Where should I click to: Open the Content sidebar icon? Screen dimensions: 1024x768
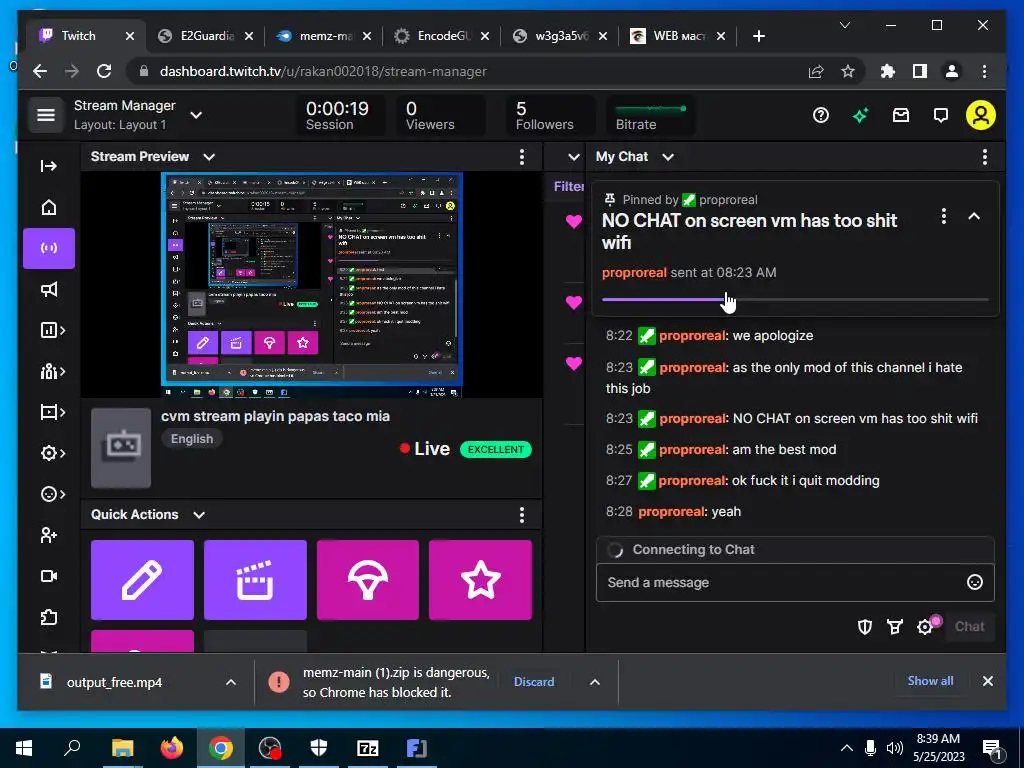pyautogui.click(x=52, y=412)
